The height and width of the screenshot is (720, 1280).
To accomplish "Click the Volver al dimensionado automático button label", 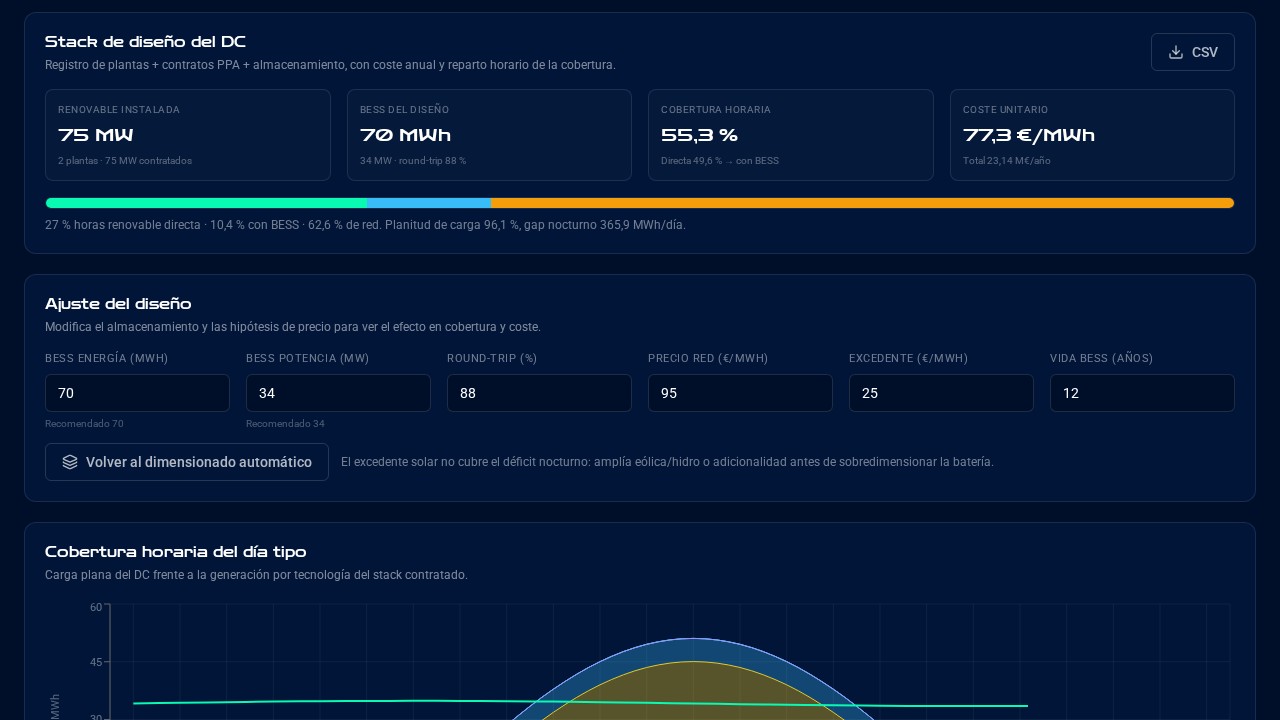I will 199,462.
